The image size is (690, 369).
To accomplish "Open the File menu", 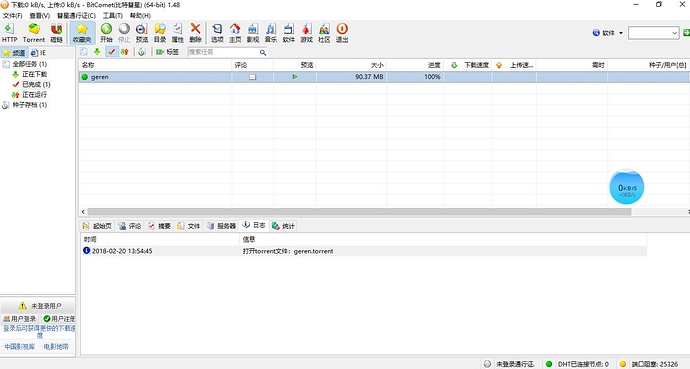I will click(12, 15).
